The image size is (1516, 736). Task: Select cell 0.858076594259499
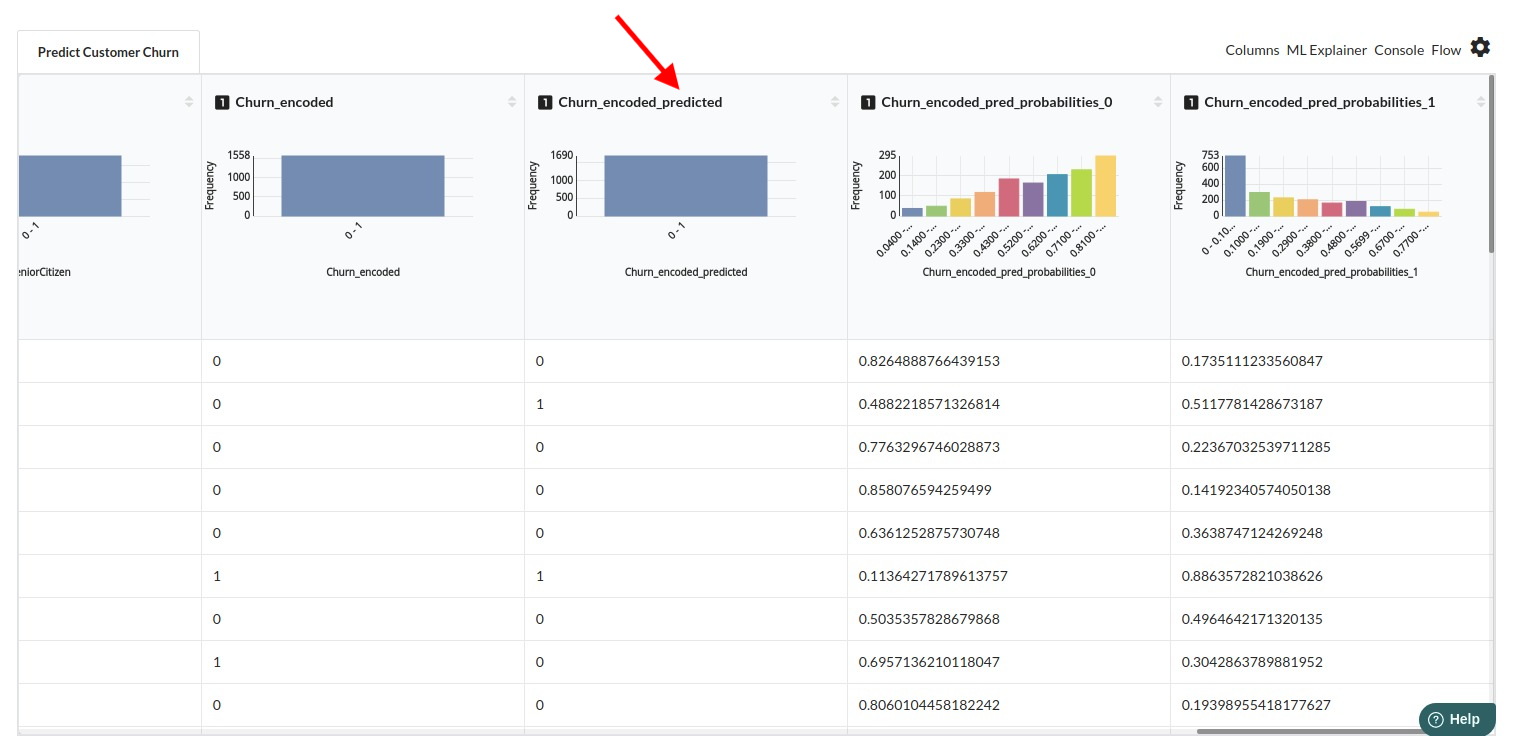coord(1008,490)
